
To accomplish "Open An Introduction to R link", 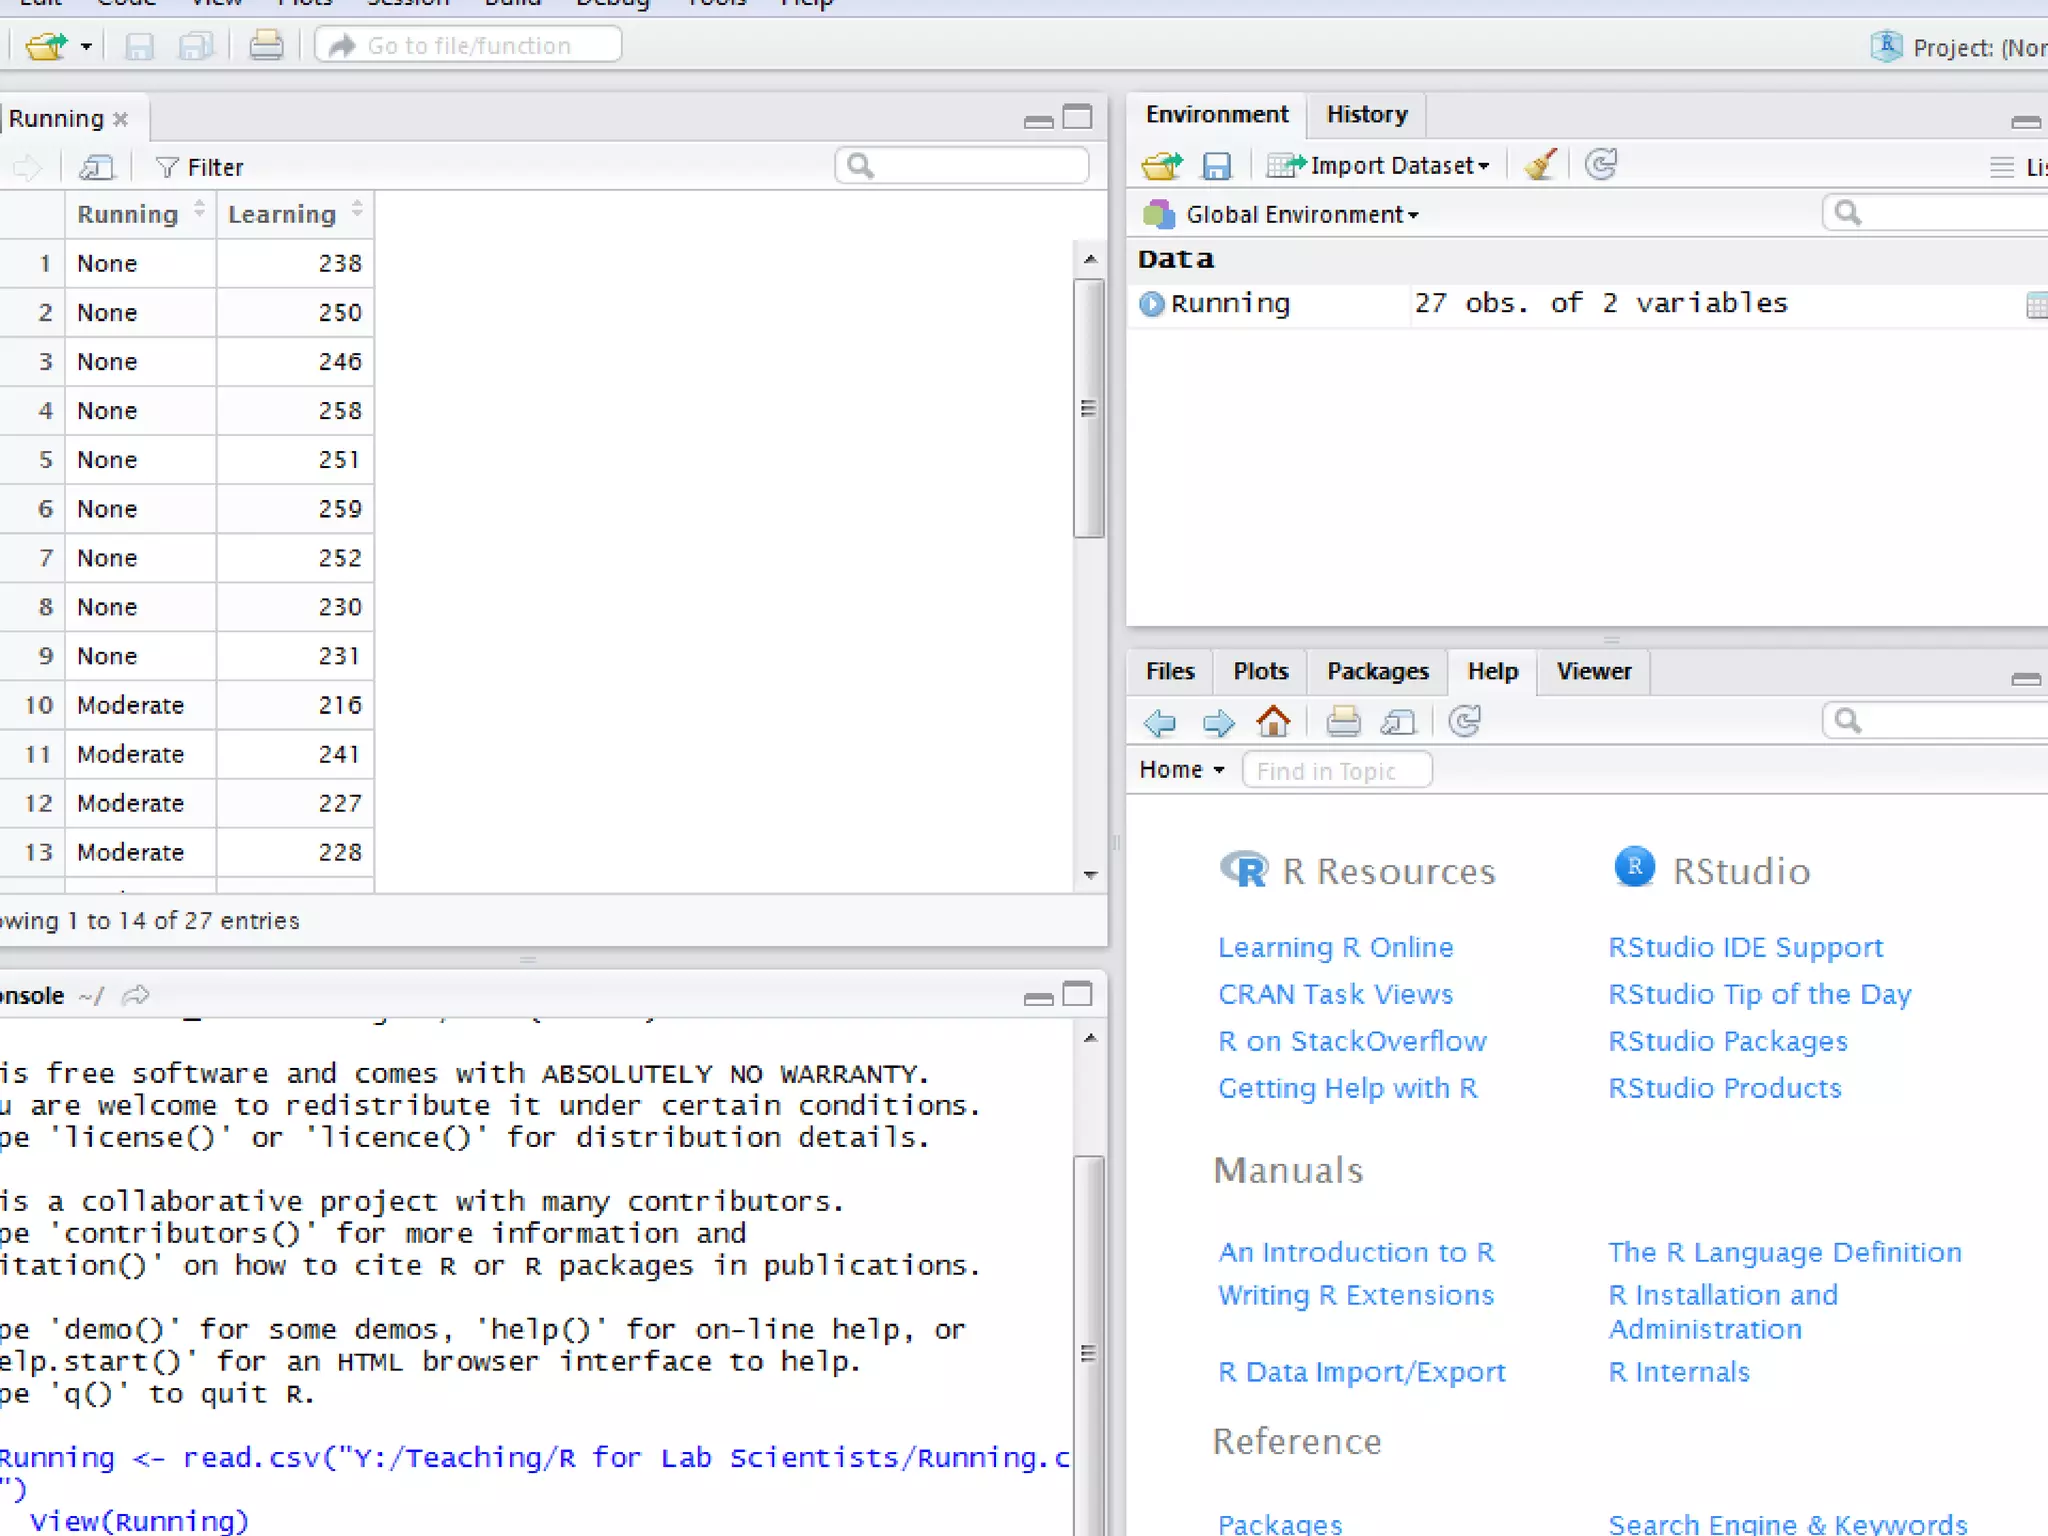I will coord(1355,1252).
